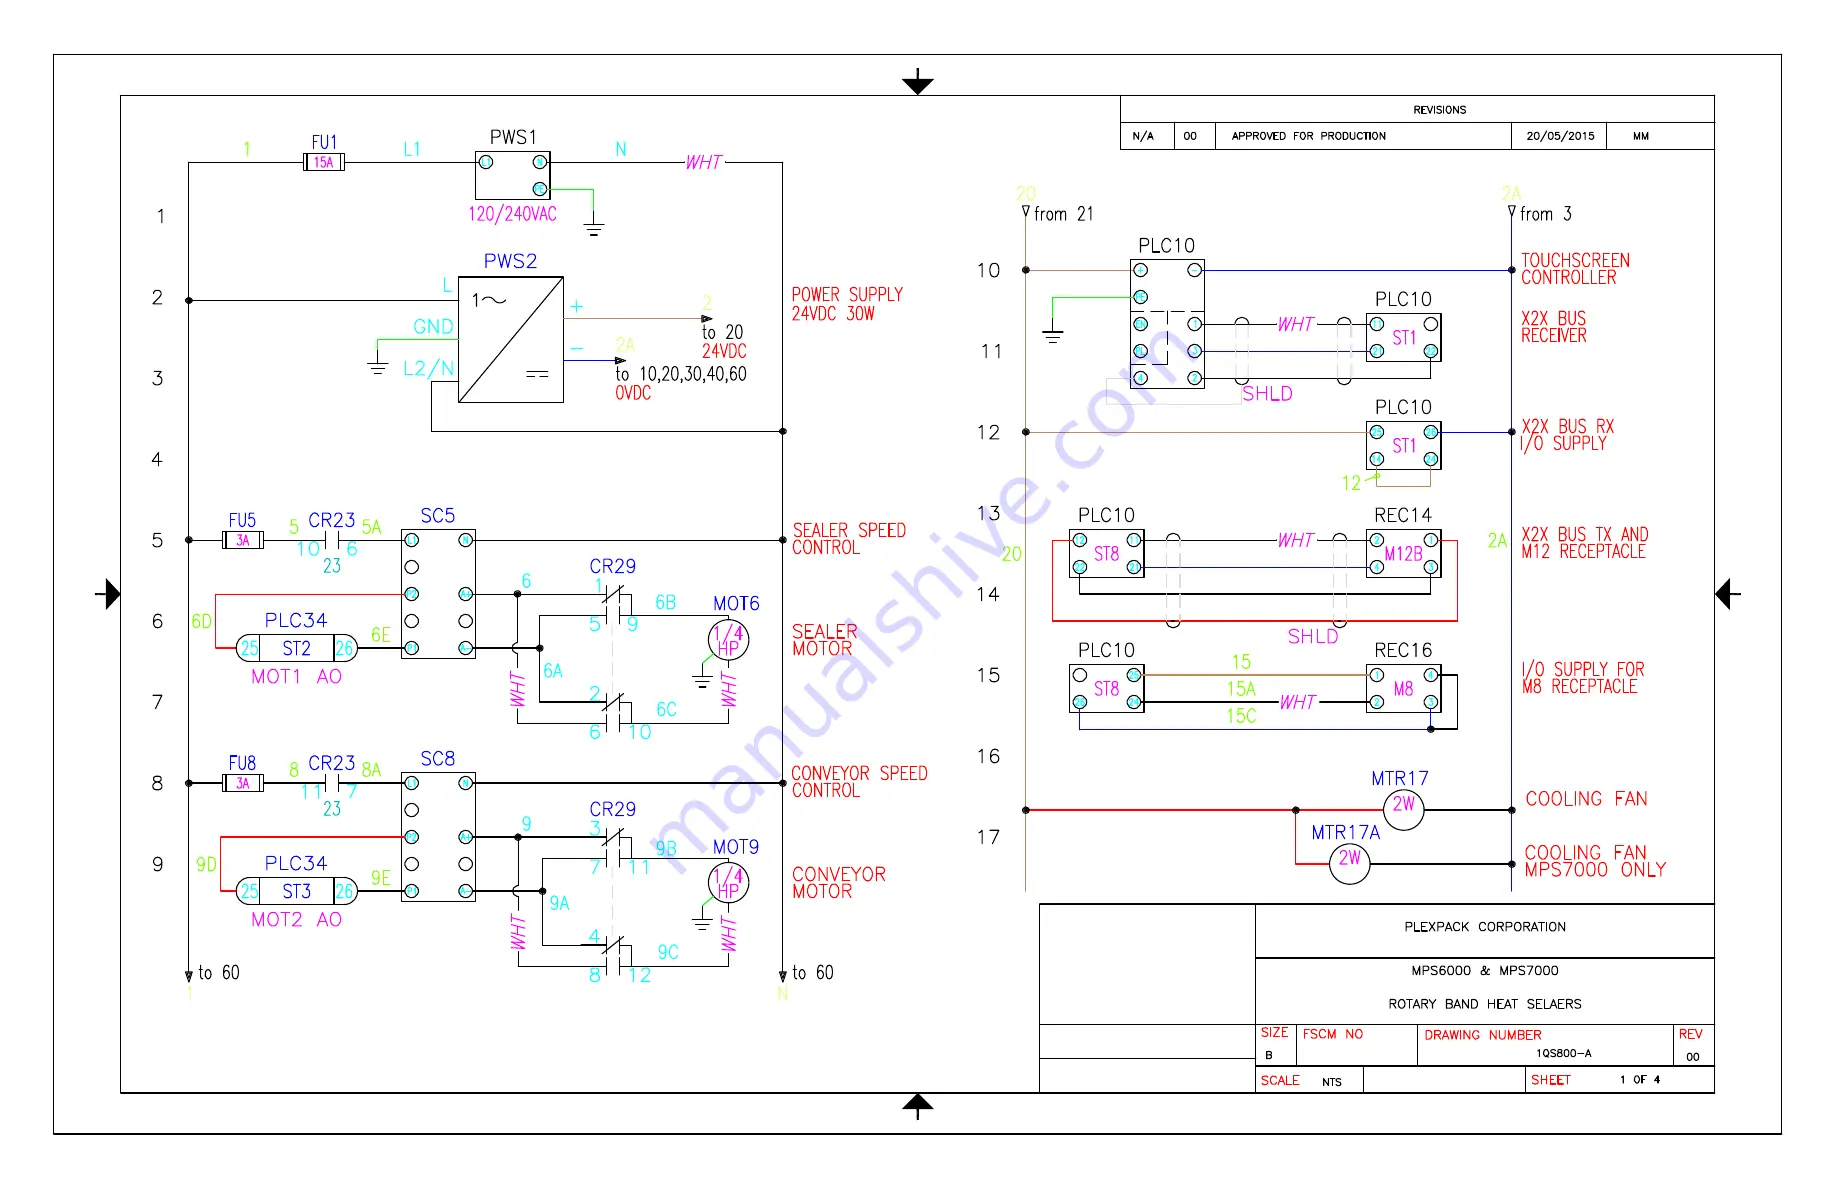Click the 'SEALER SPEED CONTROL' label
Screen dimensions: 1836x1188
tap(849, 539)
